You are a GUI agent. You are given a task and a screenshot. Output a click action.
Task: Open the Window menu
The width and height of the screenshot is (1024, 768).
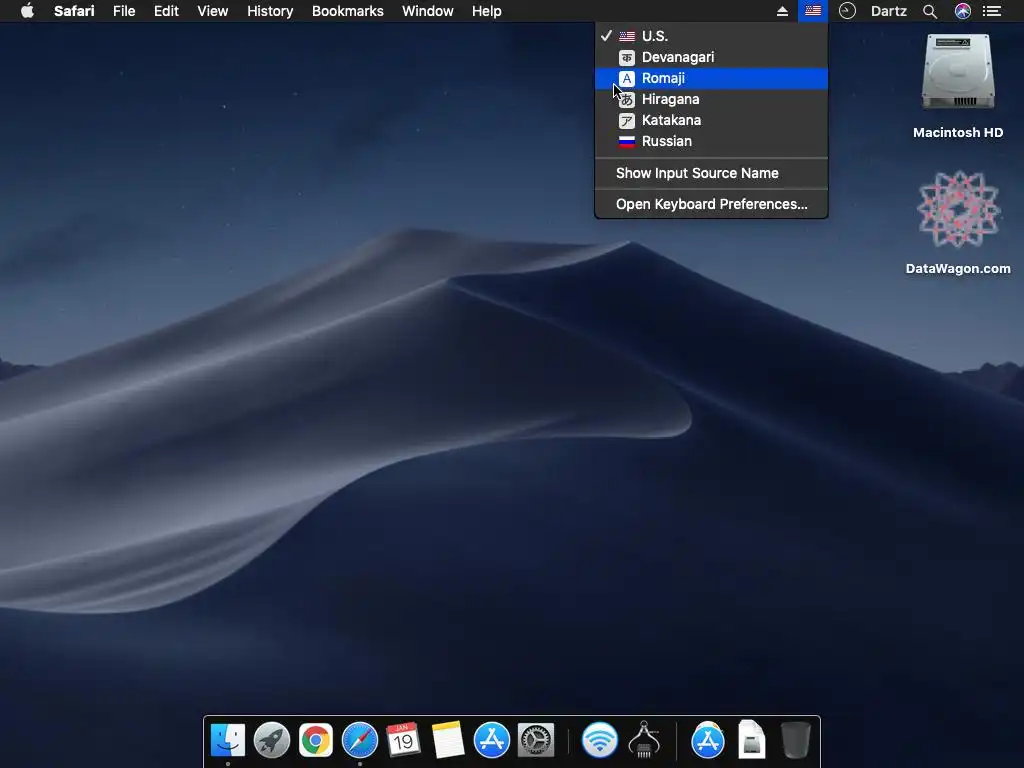tap(427, 11)
